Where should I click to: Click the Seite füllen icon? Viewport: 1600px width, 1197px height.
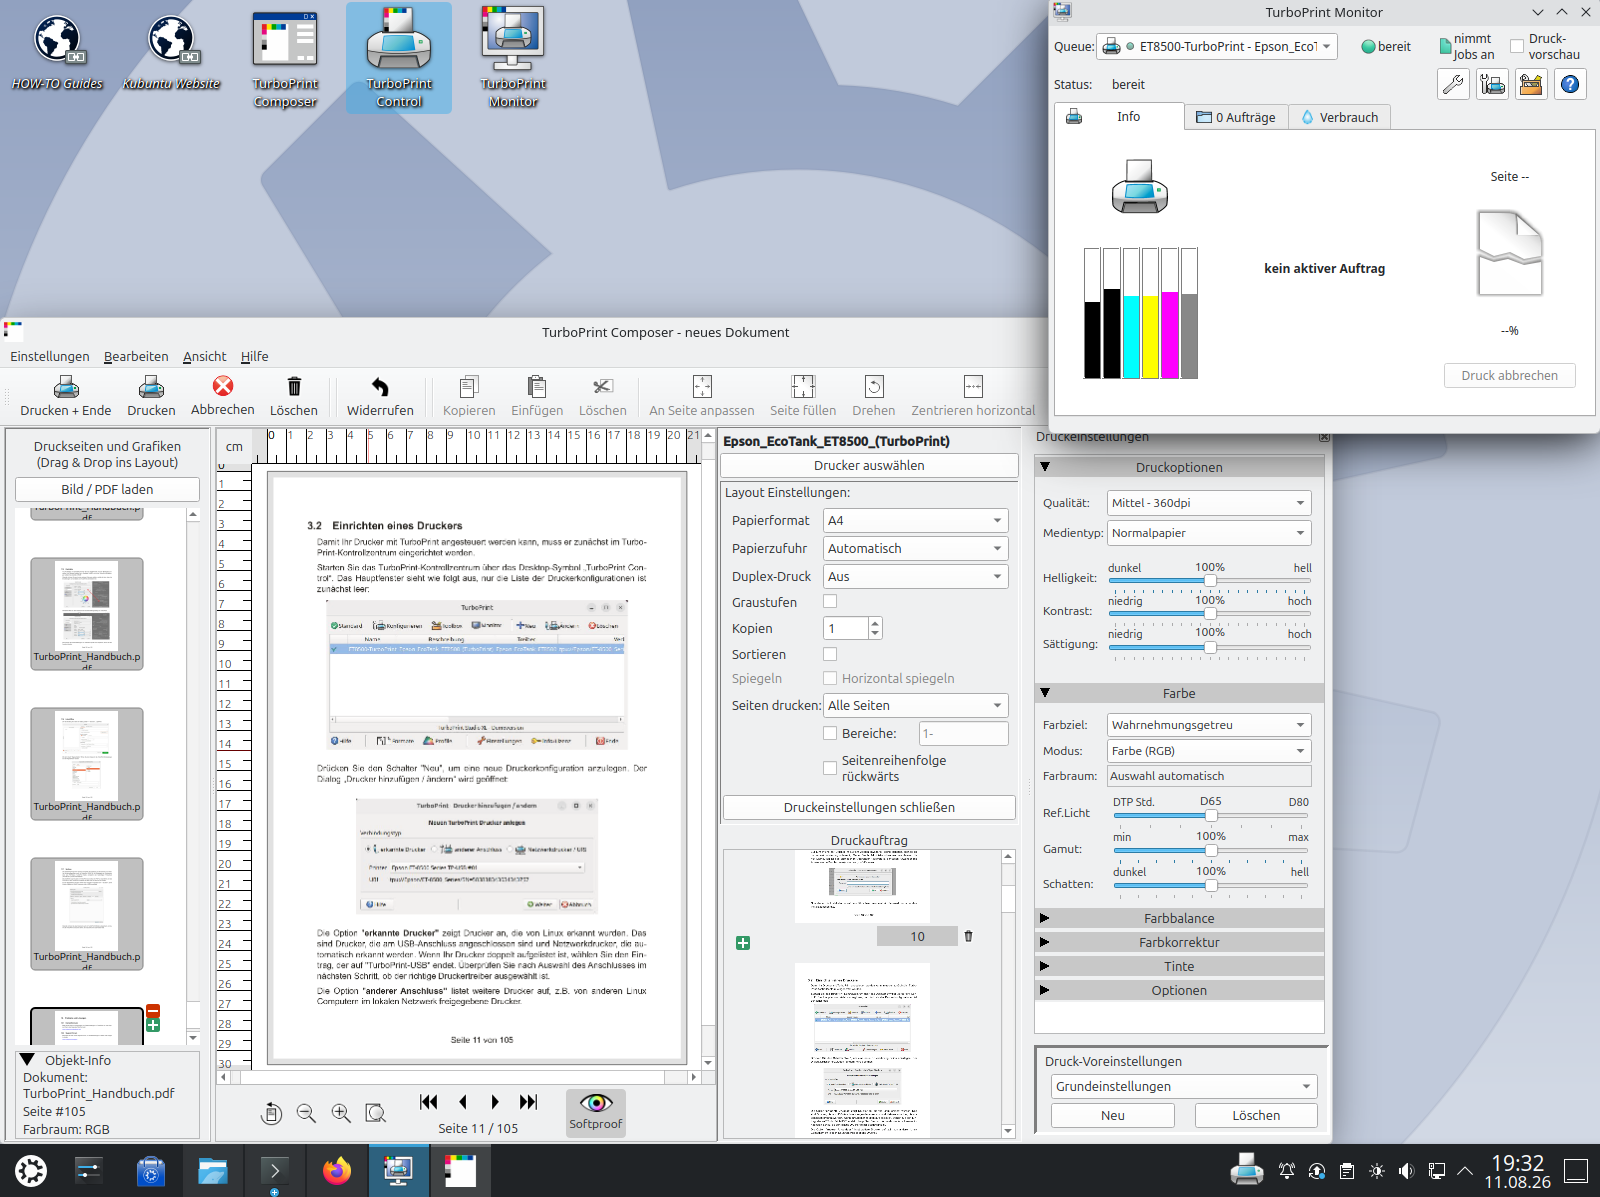803,387
